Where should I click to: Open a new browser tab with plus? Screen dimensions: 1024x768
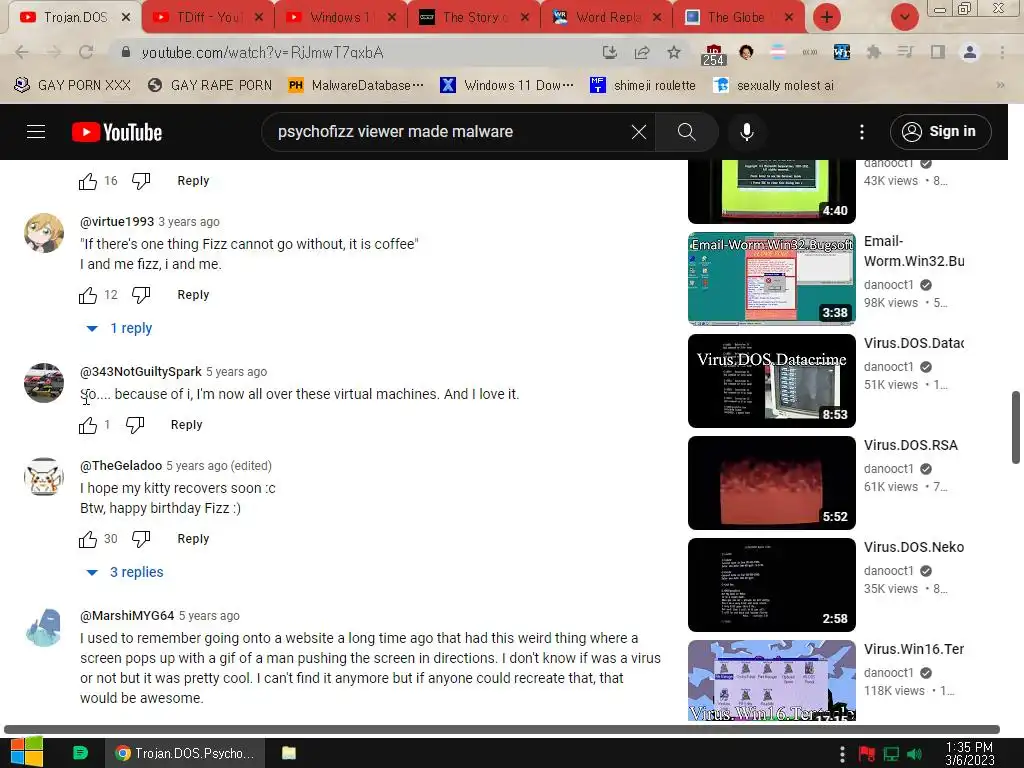click(x=827, y=17)
